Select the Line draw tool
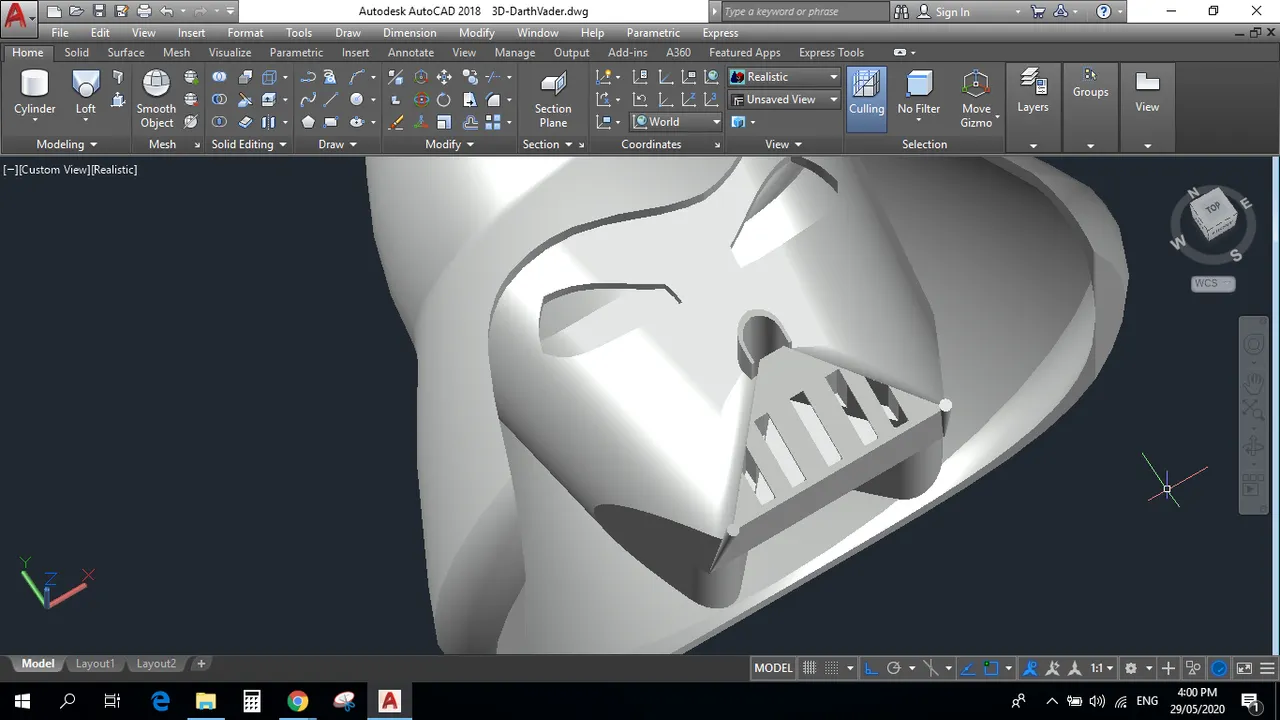 coord(331,100)
